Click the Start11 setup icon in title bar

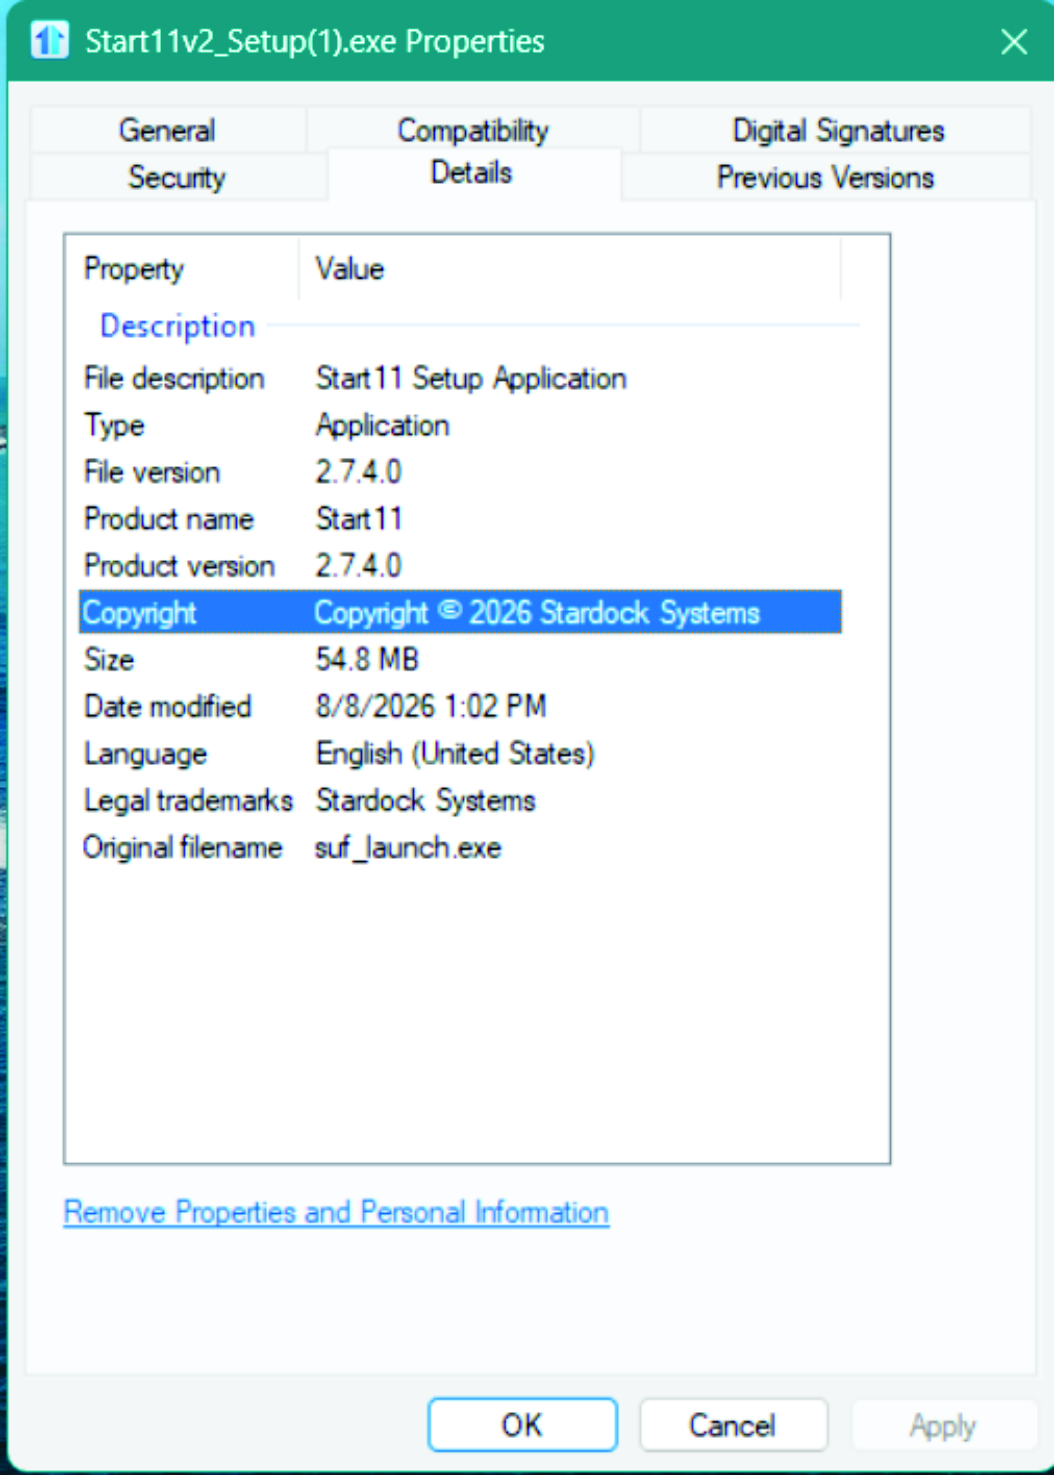pyautogui.click(x=49, y=41)
